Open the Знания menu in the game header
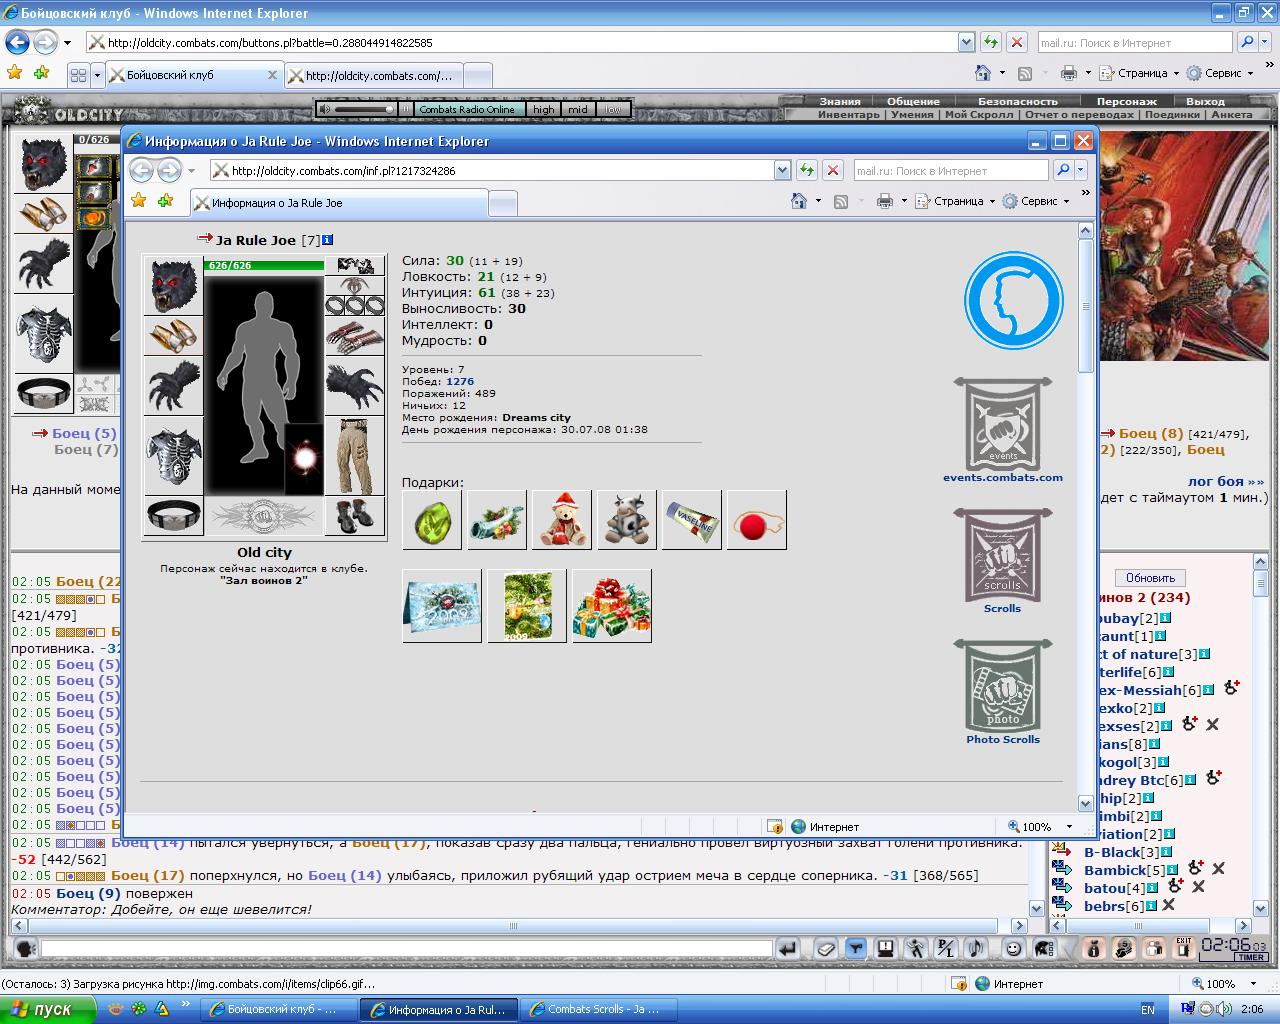The image size is (1280, 1024). tap(840, 101)
